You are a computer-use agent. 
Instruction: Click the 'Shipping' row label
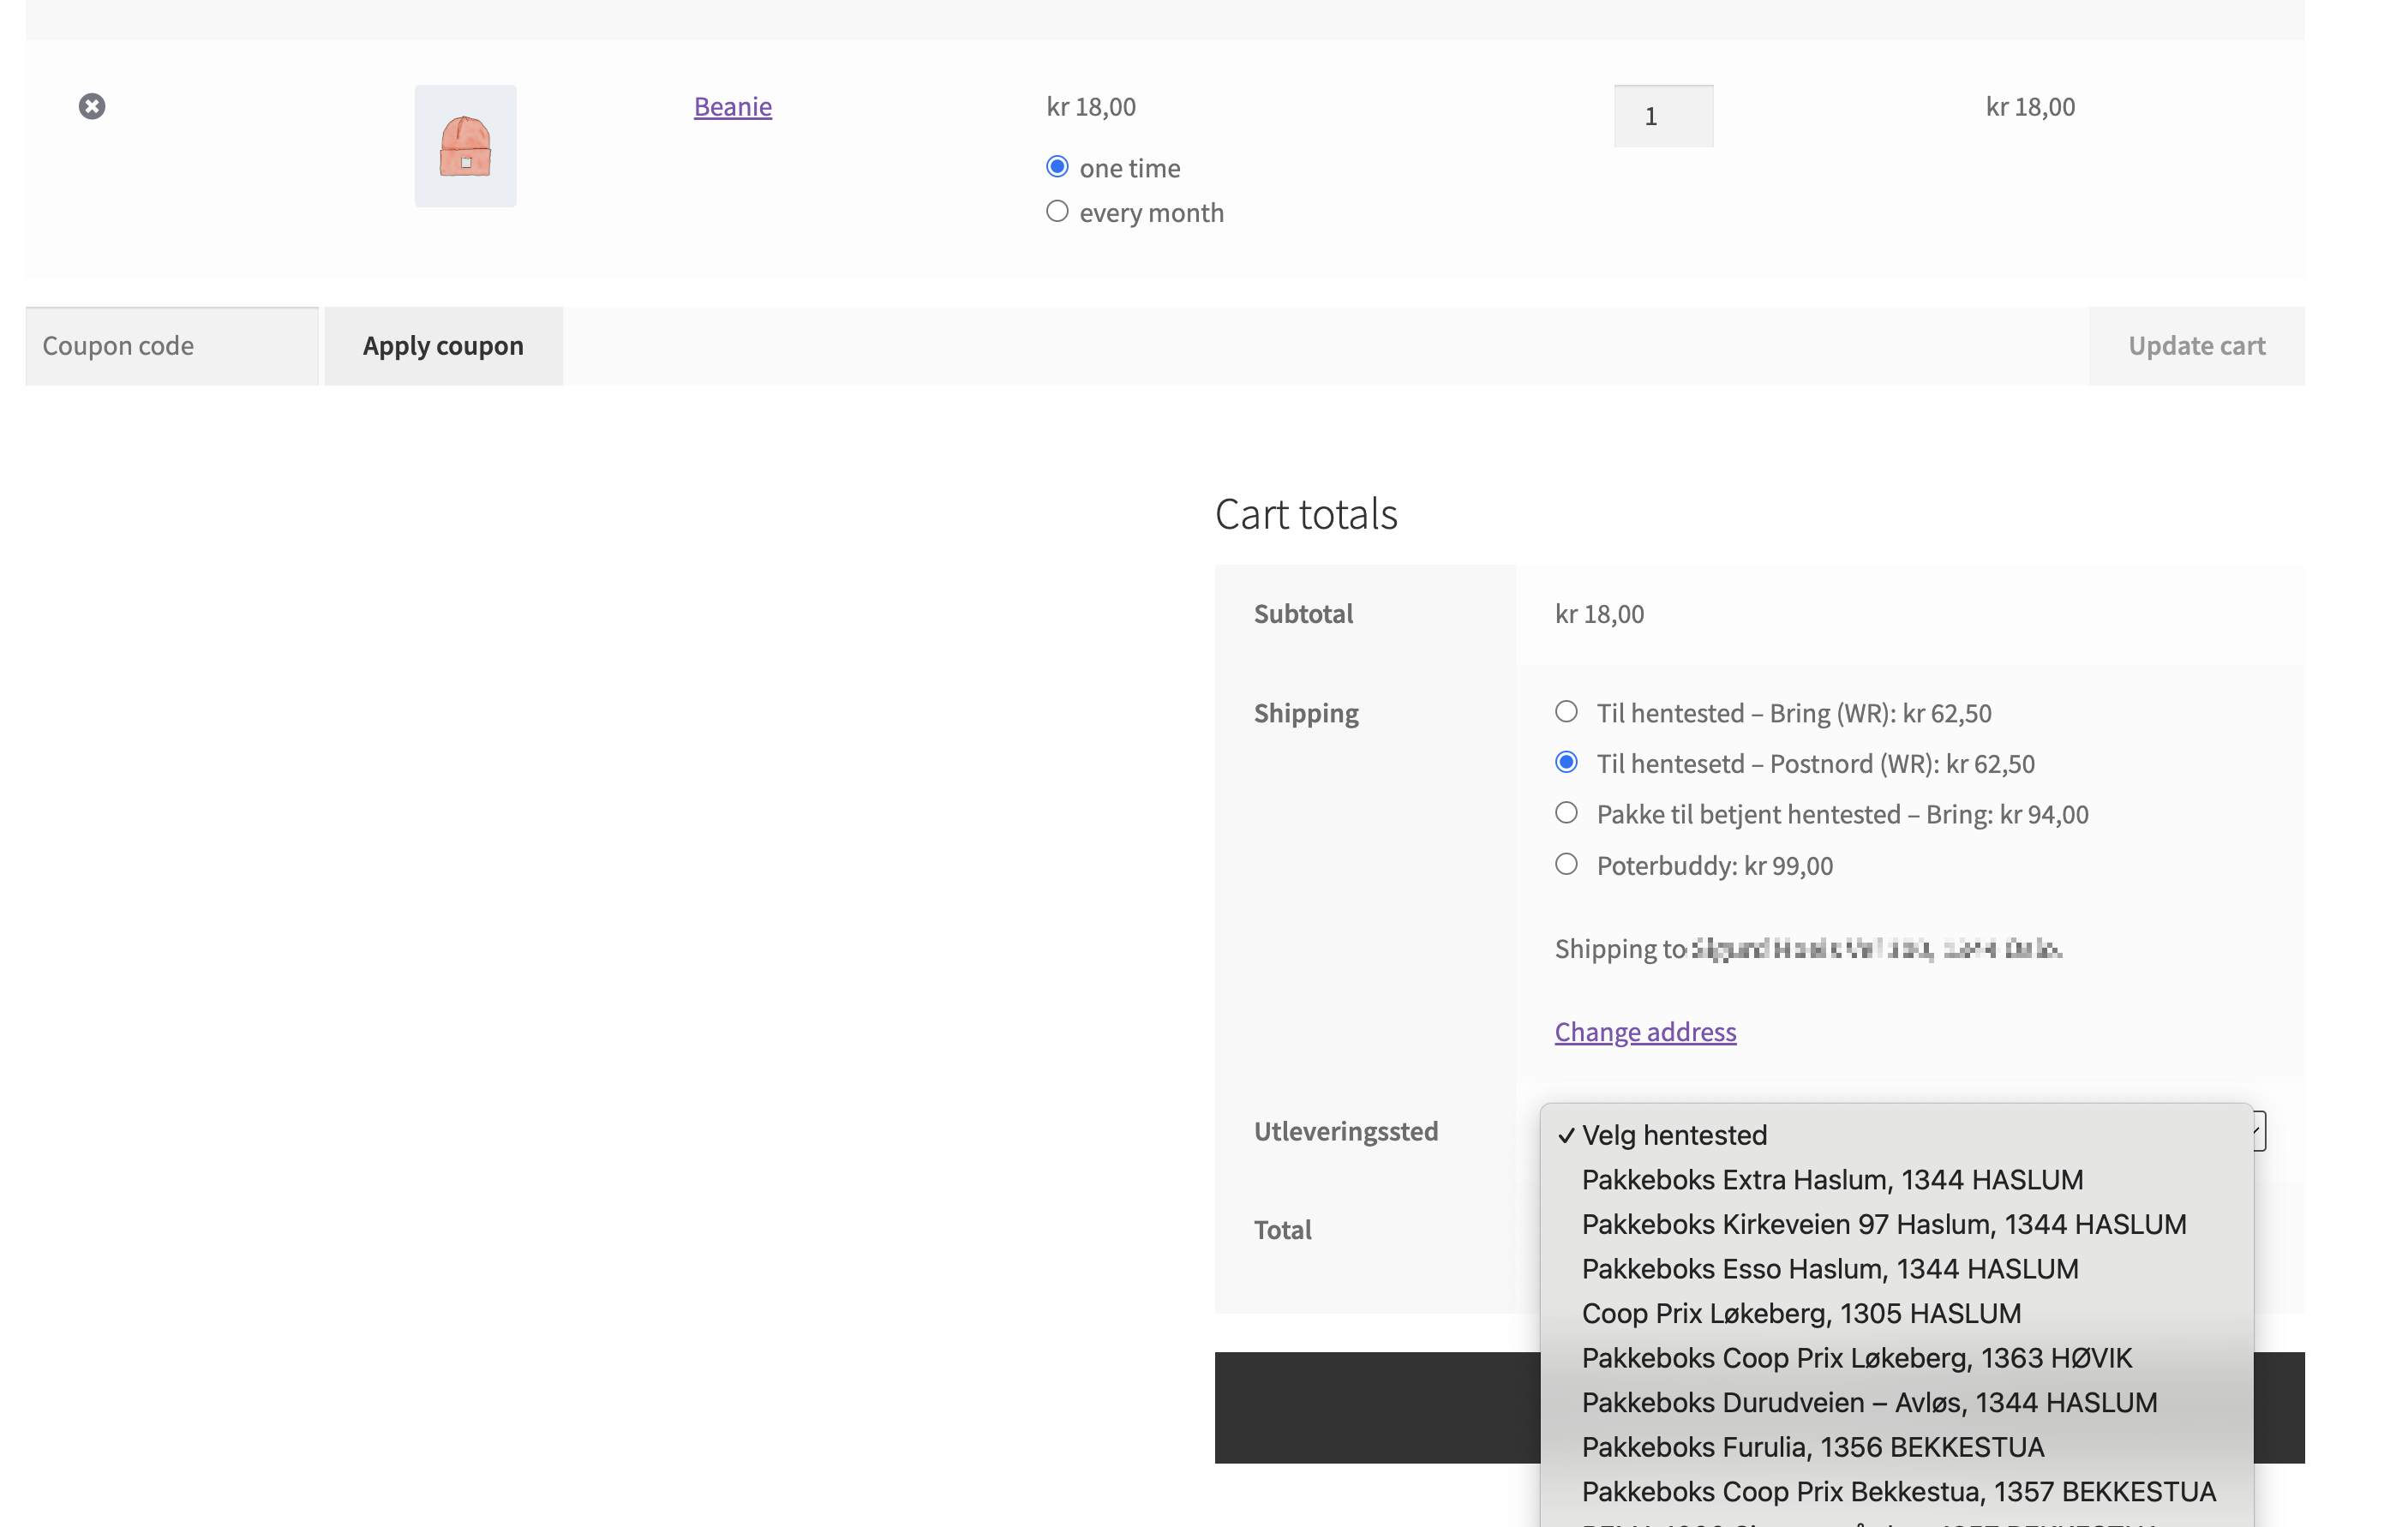(x=1305, y=713)
